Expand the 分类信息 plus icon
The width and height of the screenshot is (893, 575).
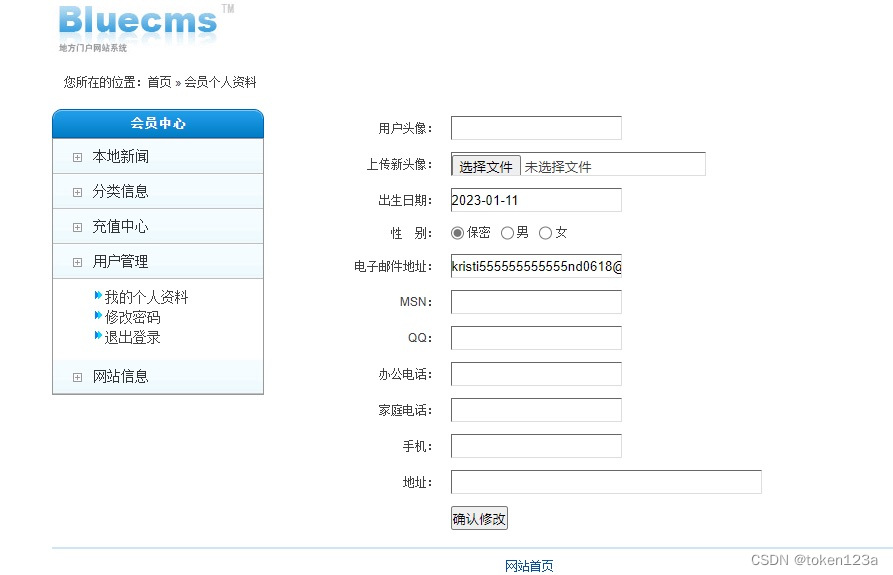pyautogui.click(x=77, y=192)
